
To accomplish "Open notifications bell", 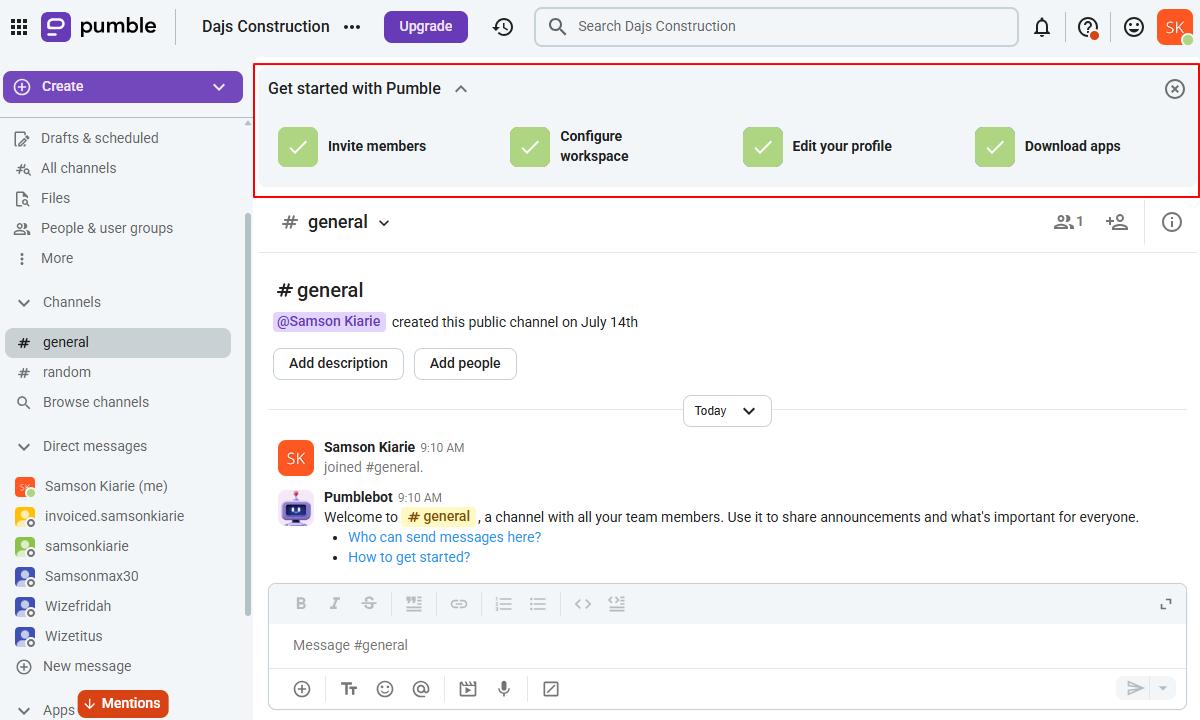I will point(1042,27).
